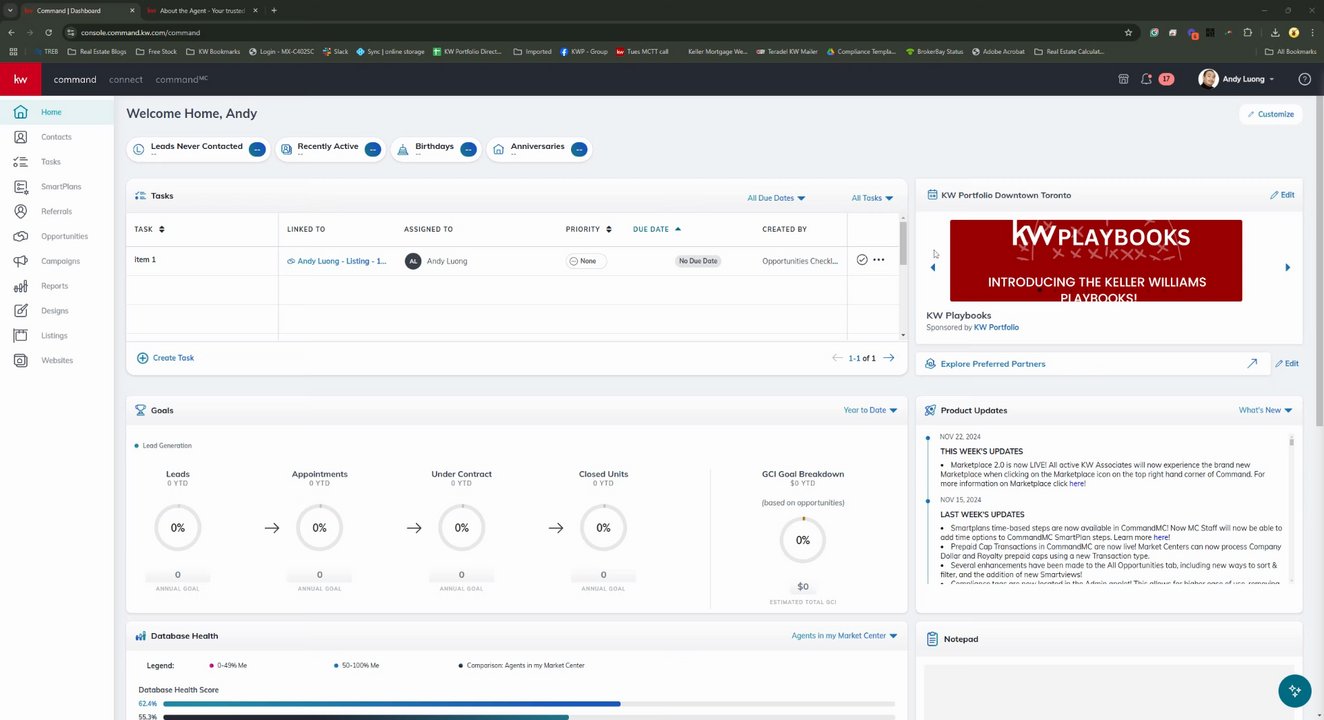The height and width of the screenshot is (720, 1324).
Task: Open Designs in the sidebar
Action: (55, 311)
